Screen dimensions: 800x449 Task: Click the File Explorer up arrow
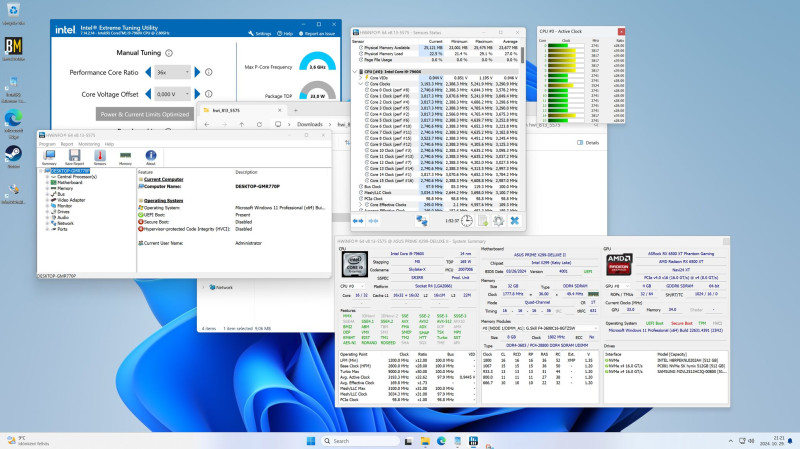click(242, 124)
